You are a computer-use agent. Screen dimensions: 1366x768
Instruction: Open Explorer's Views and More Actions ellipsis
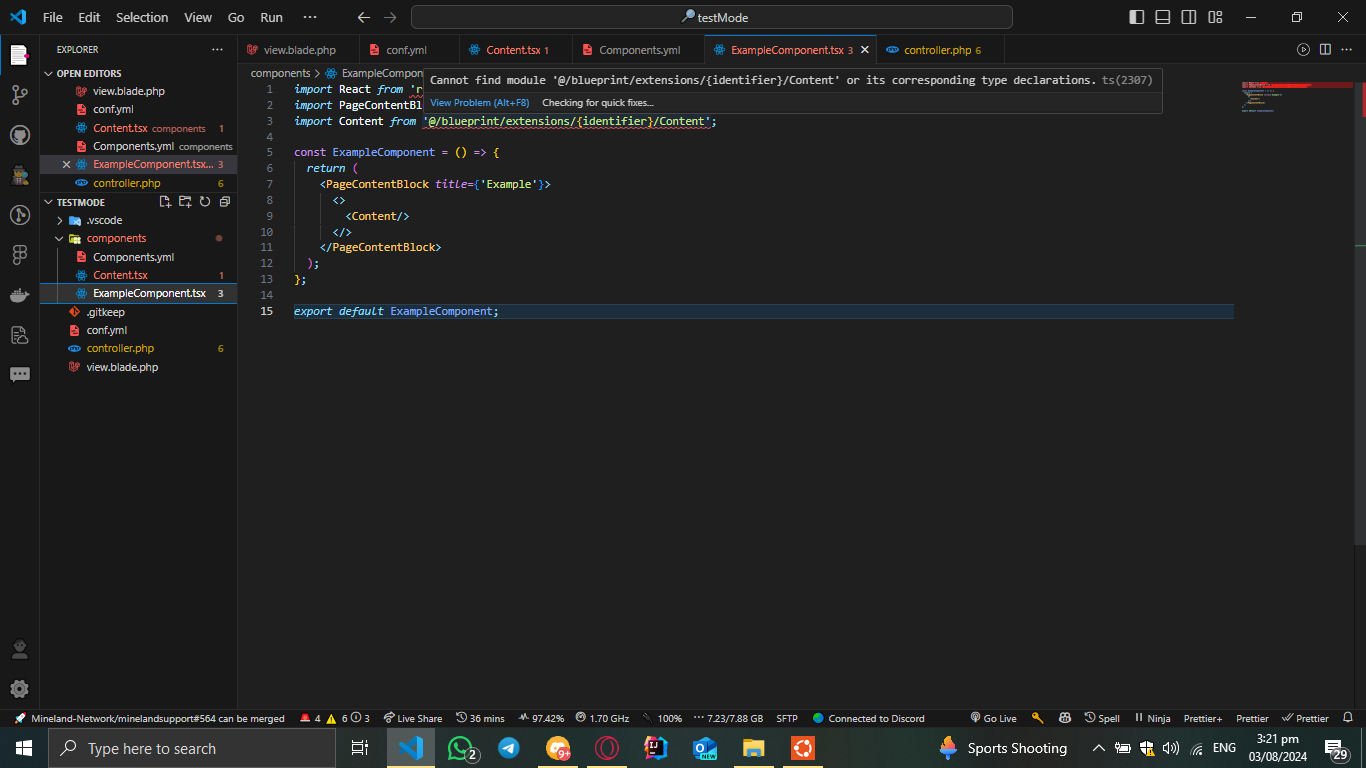pos(217,49)
